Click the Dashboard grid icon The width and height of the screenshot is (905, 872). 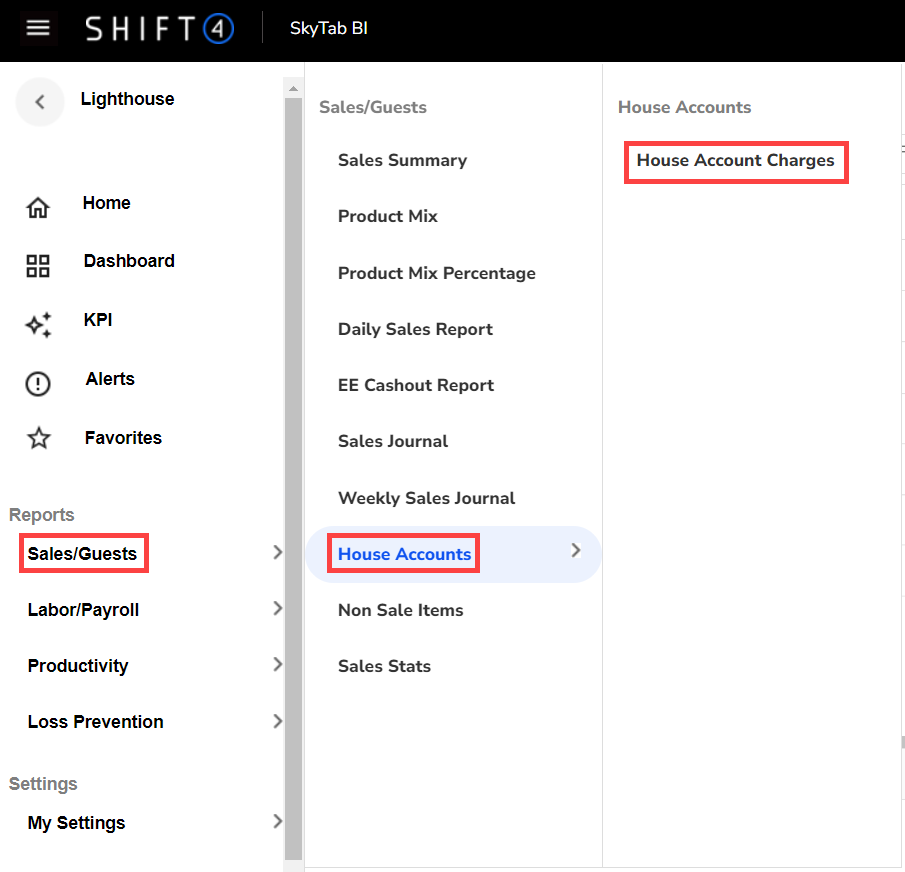pyautogui.click(x=38, y=266)
